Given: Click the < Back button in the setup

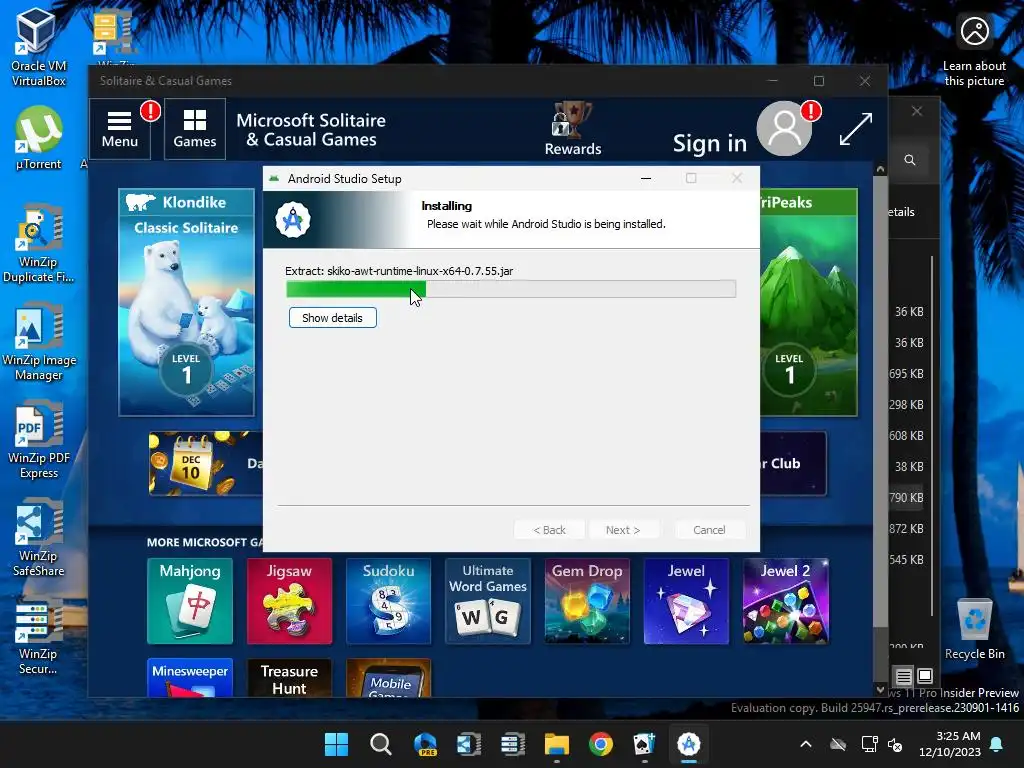Looking at the screenshot, I should click(x=549, y=530).
